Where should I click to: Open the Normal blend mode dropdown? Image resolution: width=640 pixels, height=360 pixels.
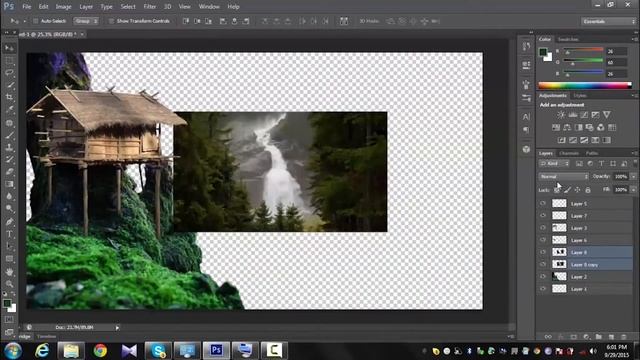pyautogui.click(x=563, y=177)
